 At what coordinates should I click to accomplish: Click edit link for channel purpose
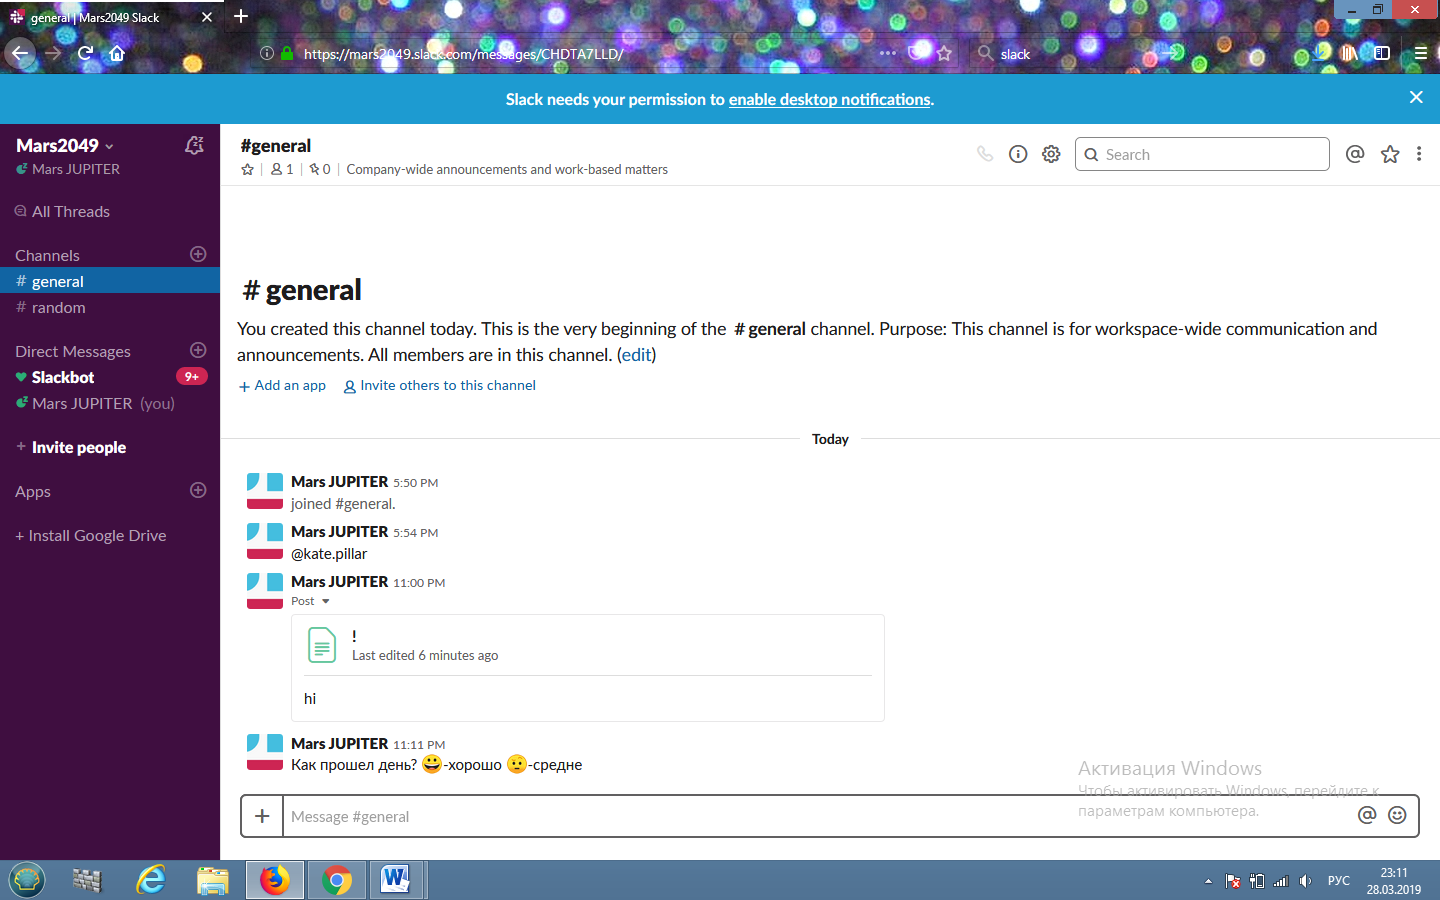tap(636, 355)
